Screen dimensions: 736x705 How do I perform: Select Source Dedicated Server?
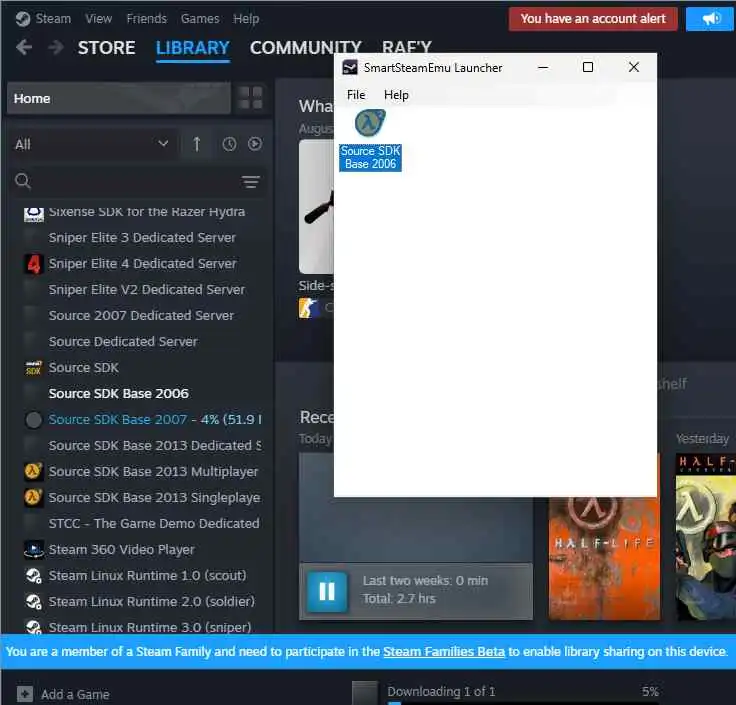coord(123,342)
